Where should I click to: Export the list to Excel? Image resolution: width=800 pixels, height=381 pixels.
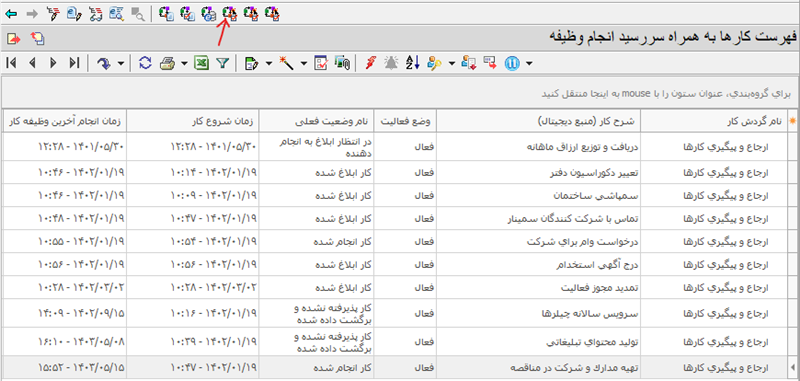pyautogui.click(x=202, y=63)
